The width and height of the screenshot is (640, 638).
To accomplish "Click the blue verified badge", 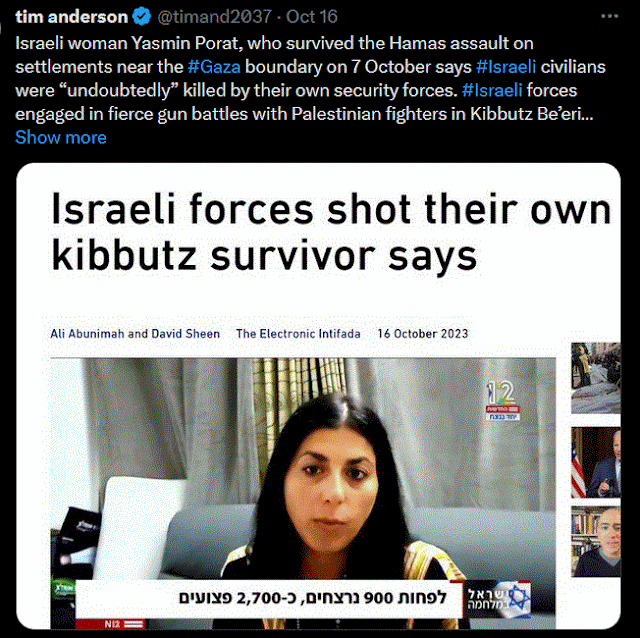I will [x=142, y=17].
